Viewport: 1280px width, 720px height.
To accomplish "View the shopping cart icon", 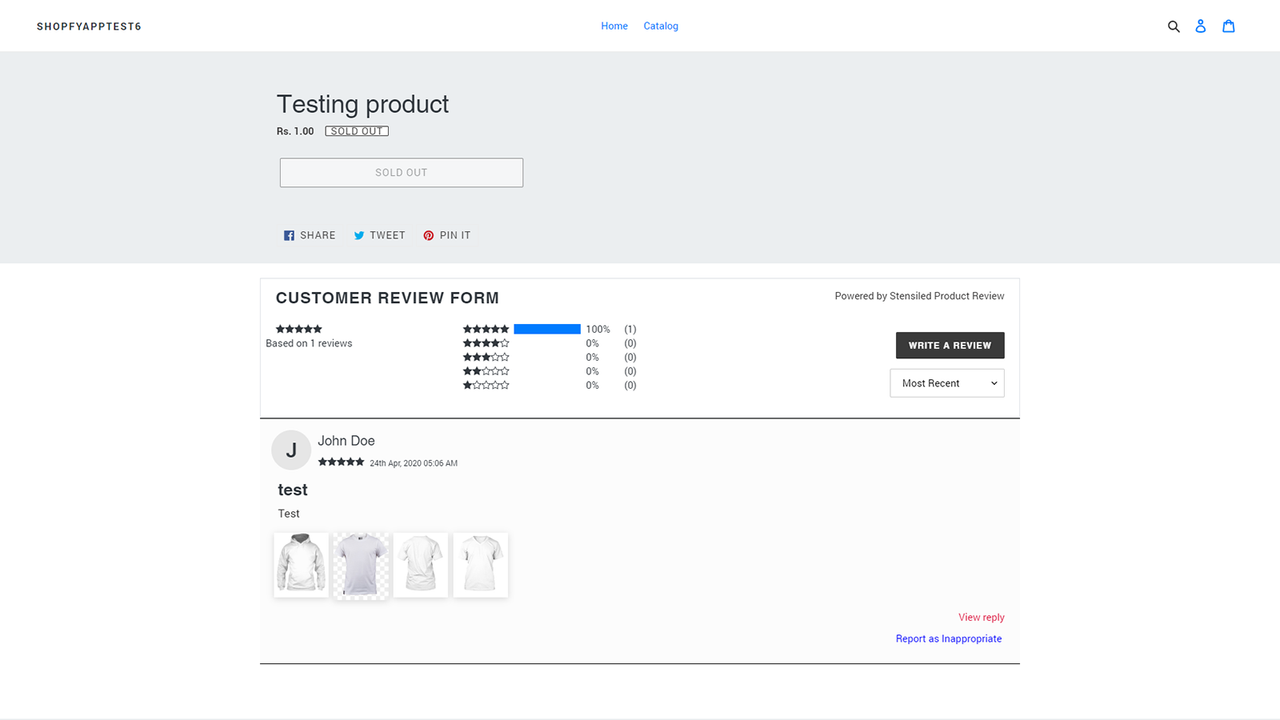I will [x=1228, y=26].
